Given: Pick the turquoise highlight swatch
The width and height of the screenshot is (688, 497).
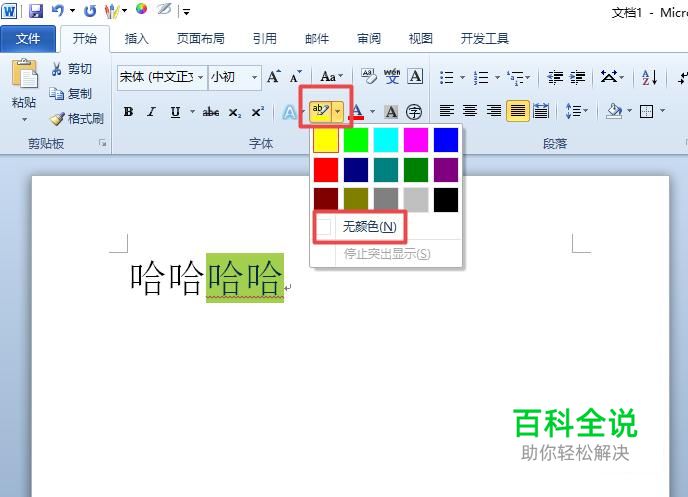Looking at the screenshot, I should (x=386, y=140).
